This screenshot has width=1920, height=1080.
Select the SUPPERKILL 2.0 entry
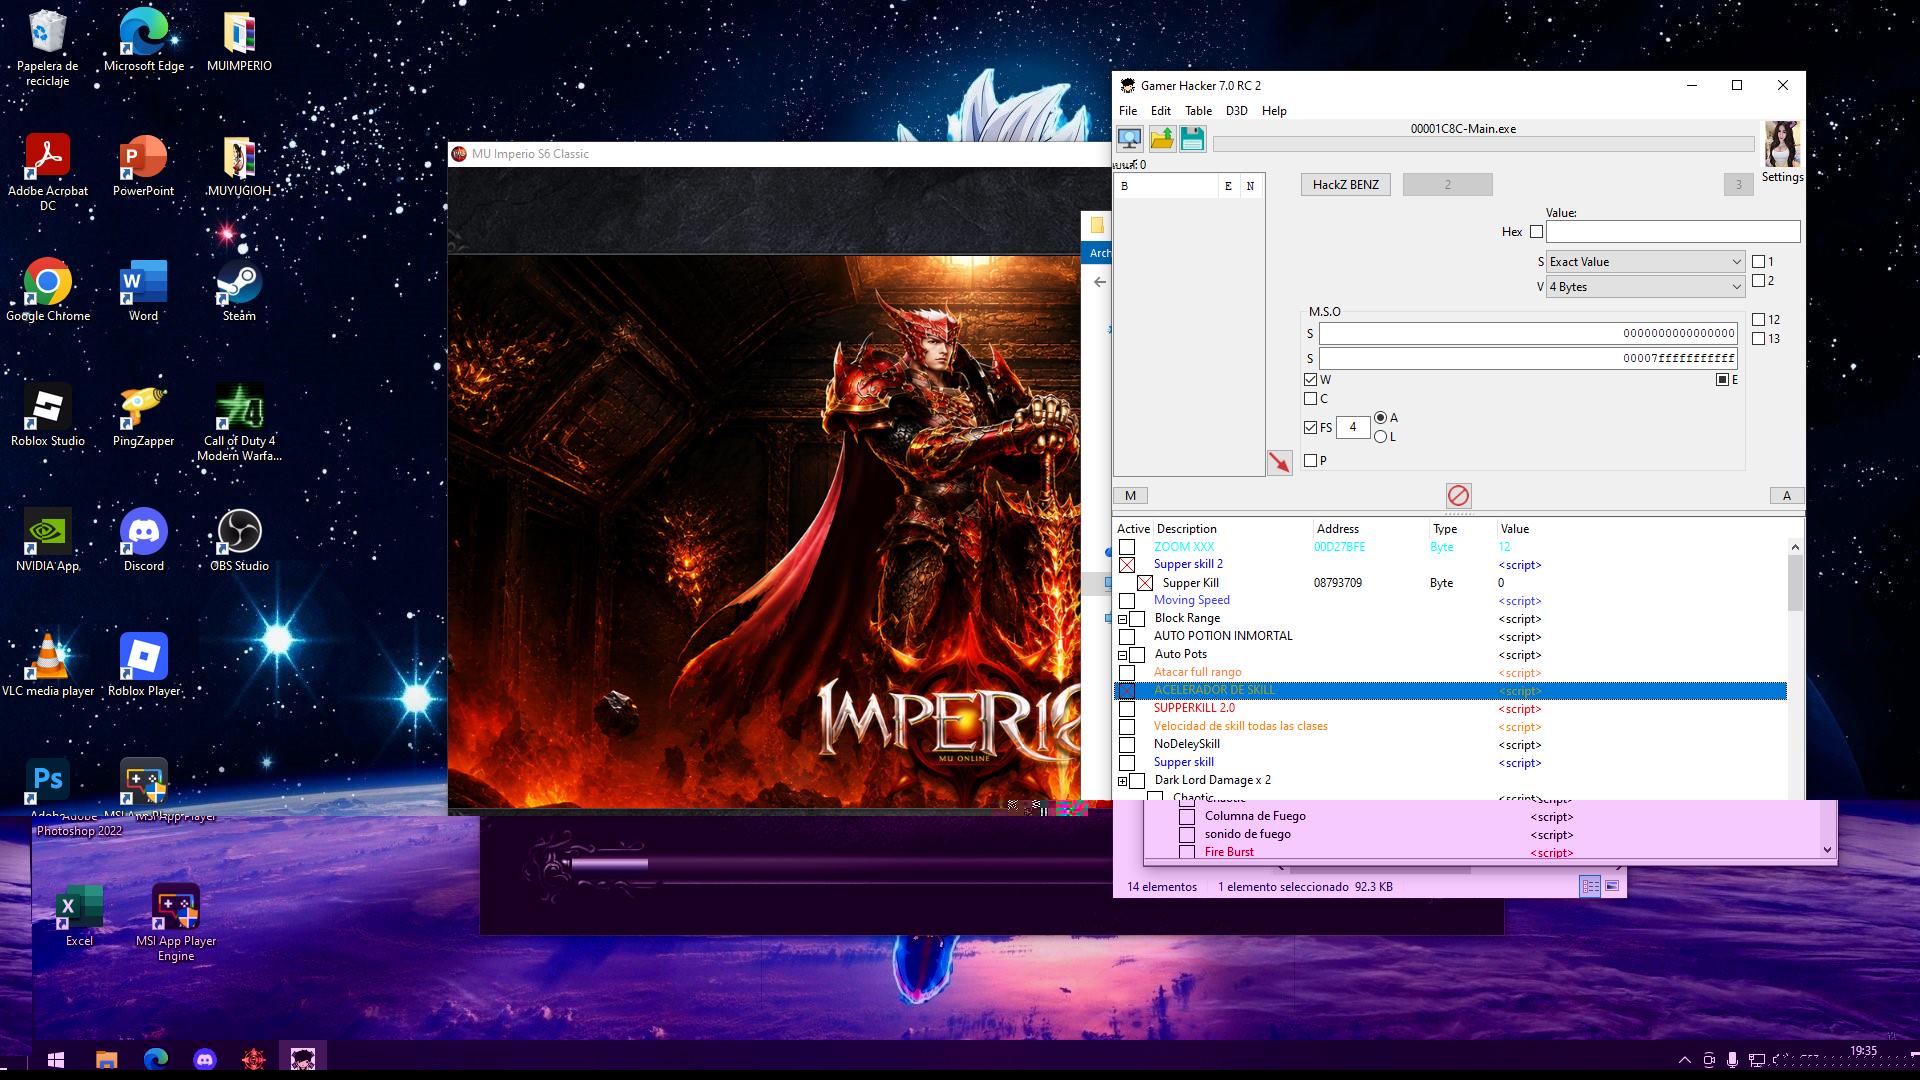pyautogui.click(x=1194, y=708)
